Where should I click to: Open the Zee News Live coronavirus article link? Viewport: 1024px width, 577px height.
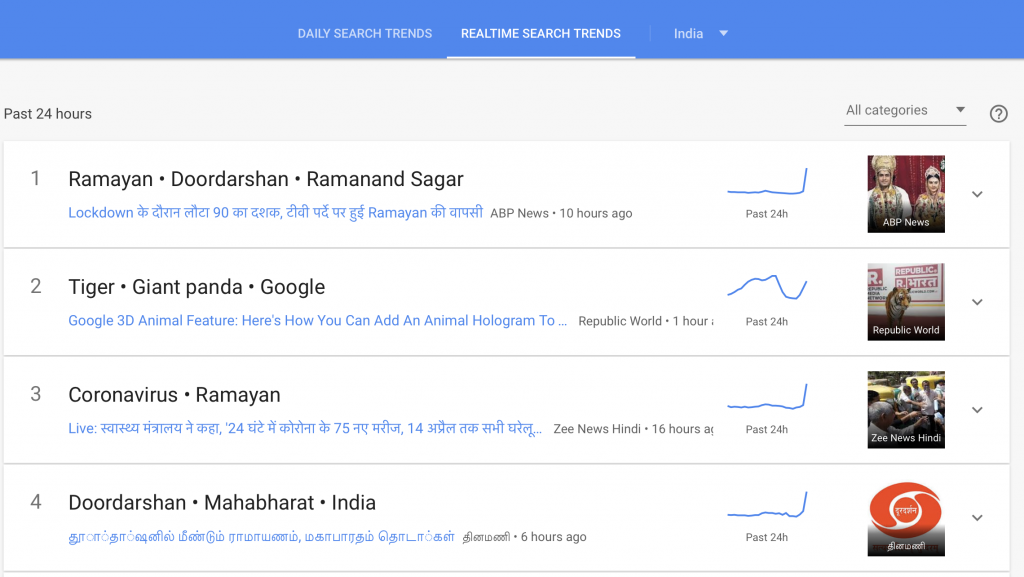(x=305, y=429)
